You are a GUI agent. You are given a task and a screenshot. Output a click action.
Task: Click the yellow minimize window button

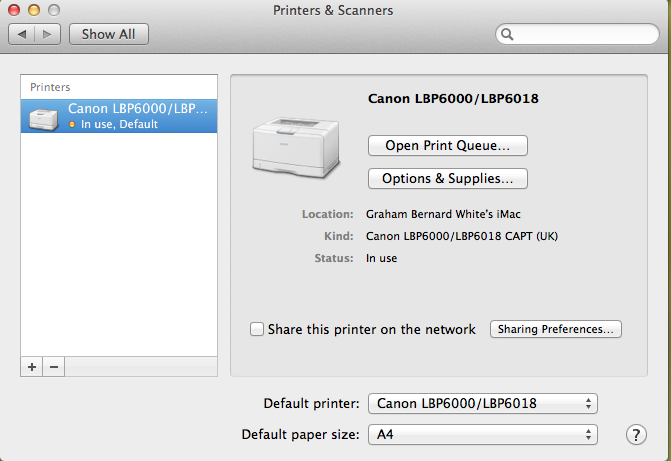pyautogui.click(x=32, y=10)
